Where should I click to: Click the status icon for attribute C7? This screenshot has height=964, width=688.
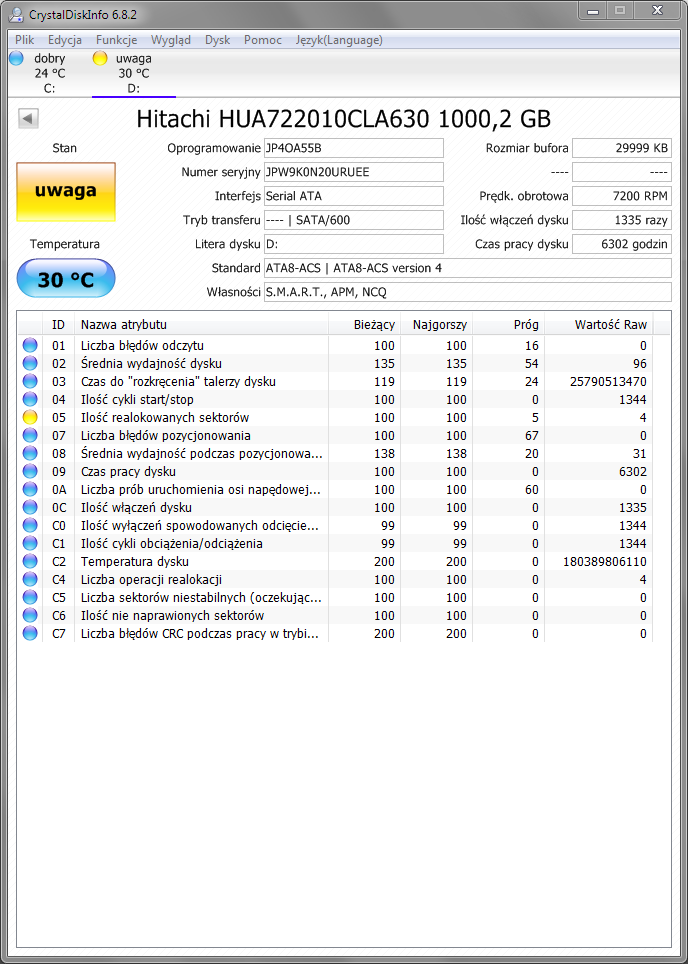(x=30, y=633)
